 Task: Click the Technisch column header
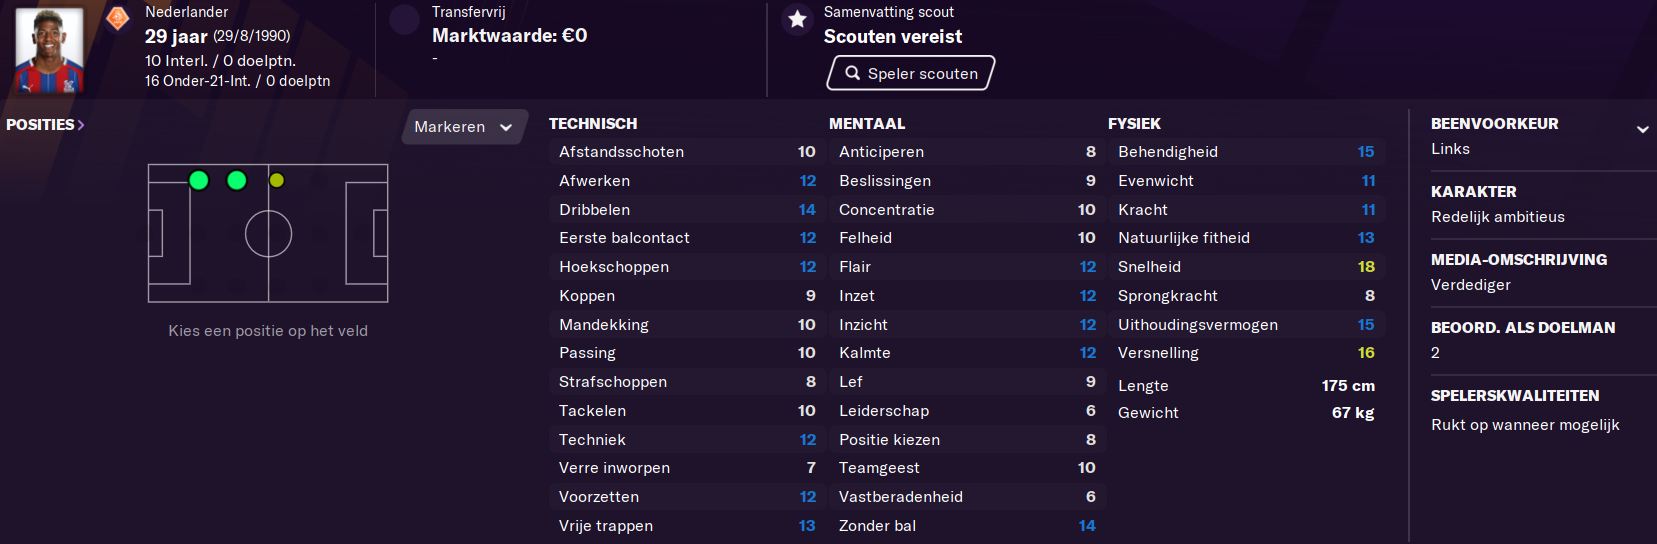593,124
